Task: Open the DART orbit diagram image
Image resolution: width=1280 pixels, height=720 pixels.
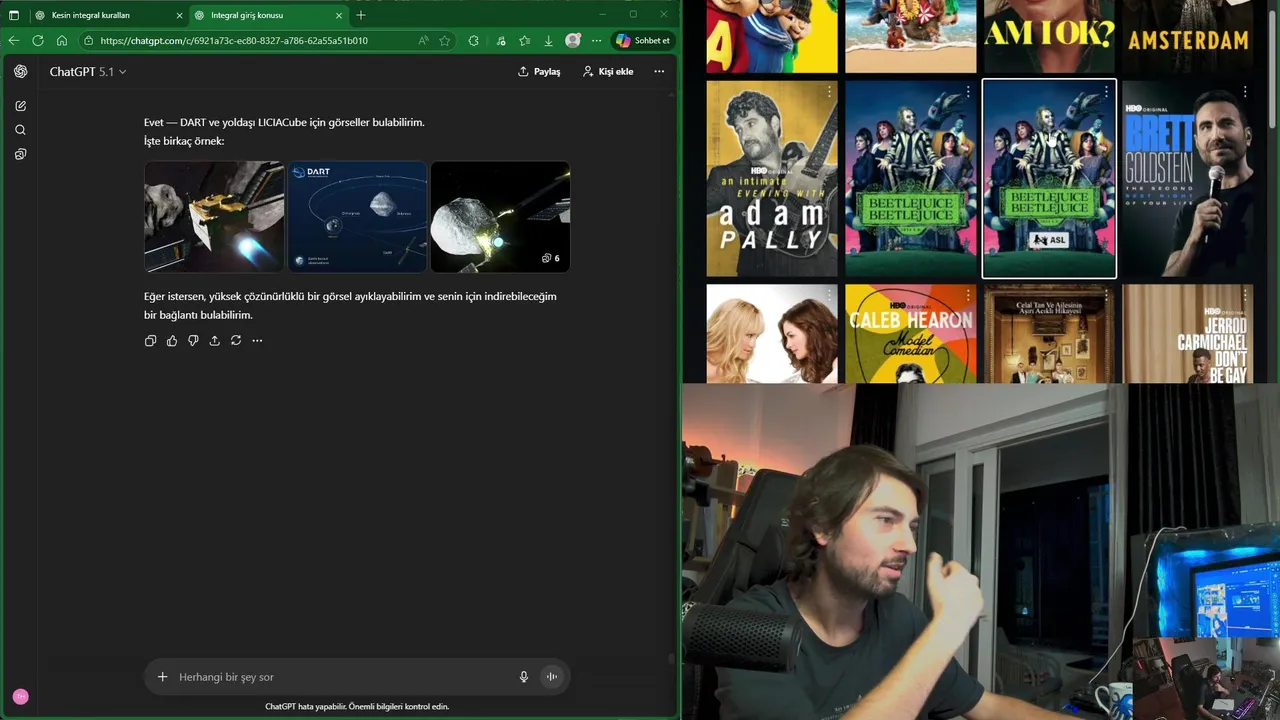Action: point(358,217)
